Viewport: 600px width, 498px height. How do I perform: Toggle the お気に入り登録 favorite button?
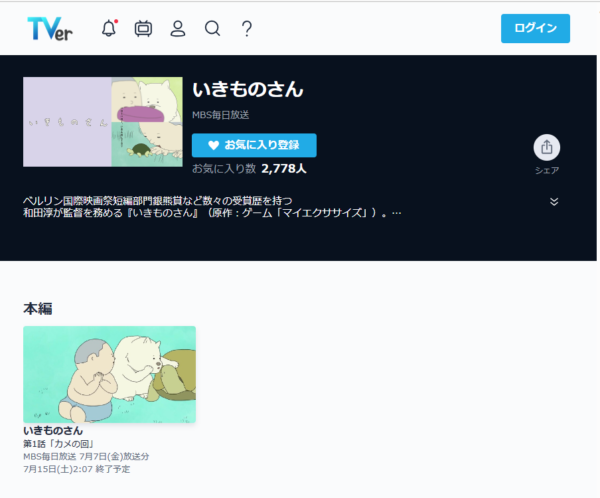click(254, 145)
